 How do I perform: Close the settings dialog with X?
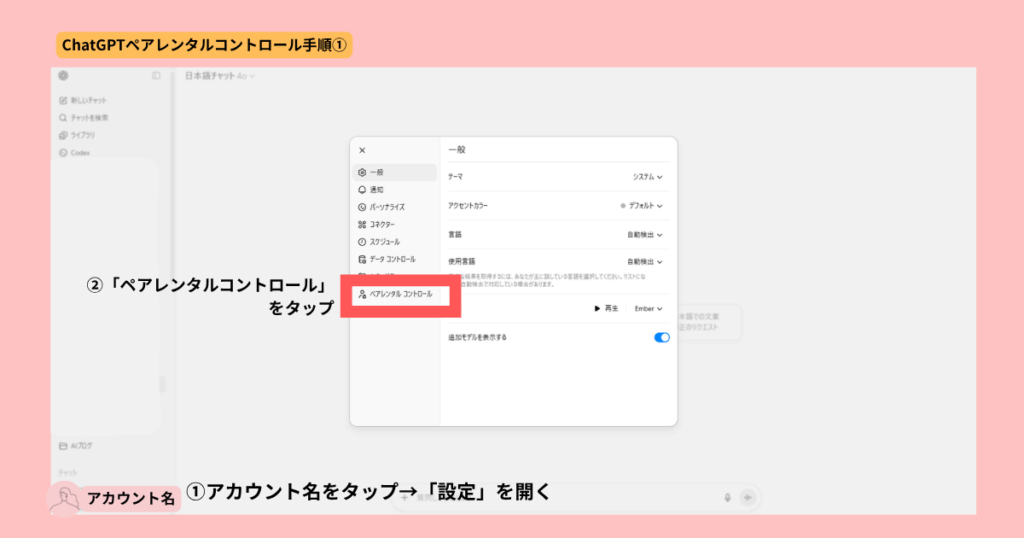[362, 150]
